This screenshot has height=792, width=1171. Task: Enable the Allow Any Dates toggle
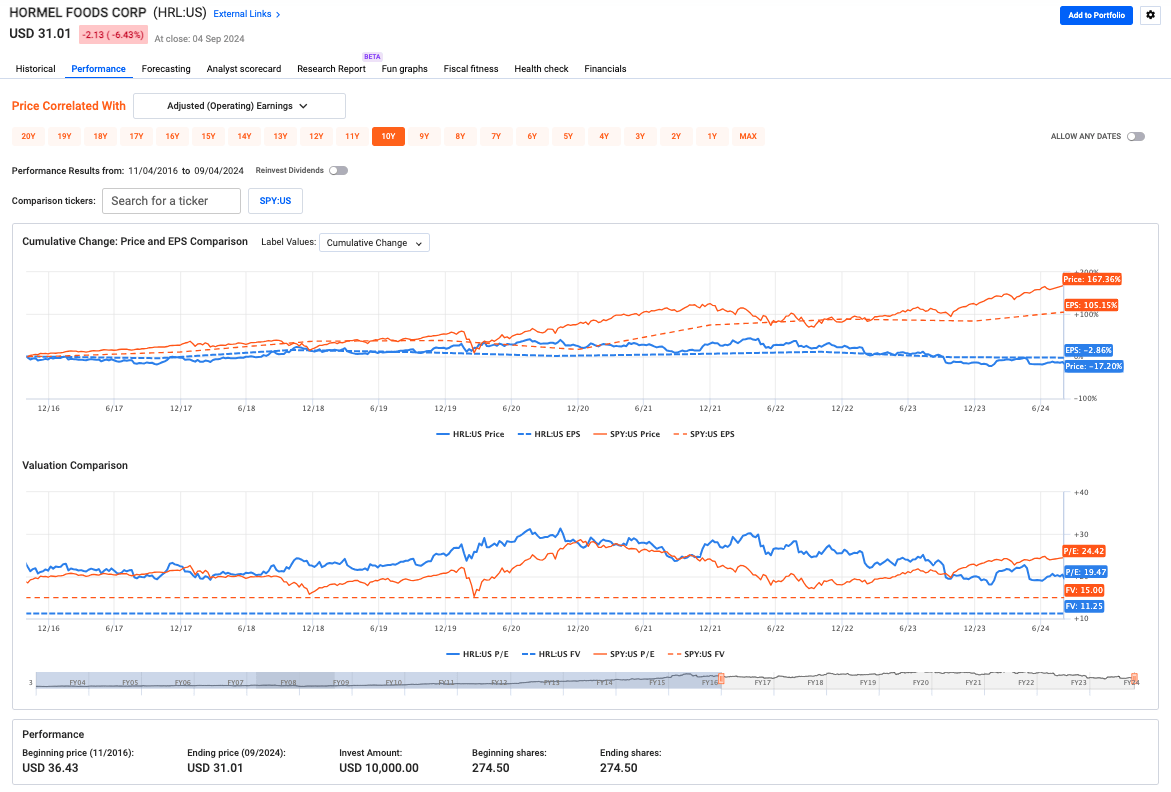coord(1135,136)
